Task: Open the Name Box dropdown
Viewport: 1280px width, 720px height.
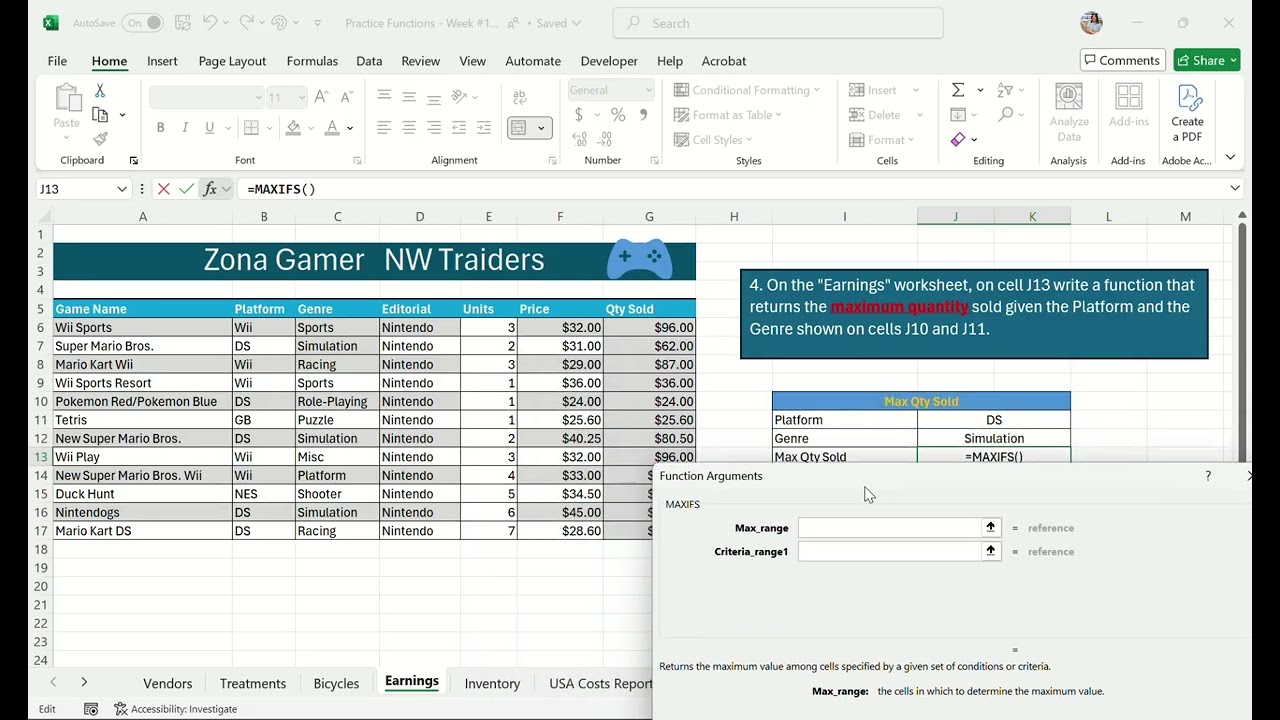Action: pos(122,189)
